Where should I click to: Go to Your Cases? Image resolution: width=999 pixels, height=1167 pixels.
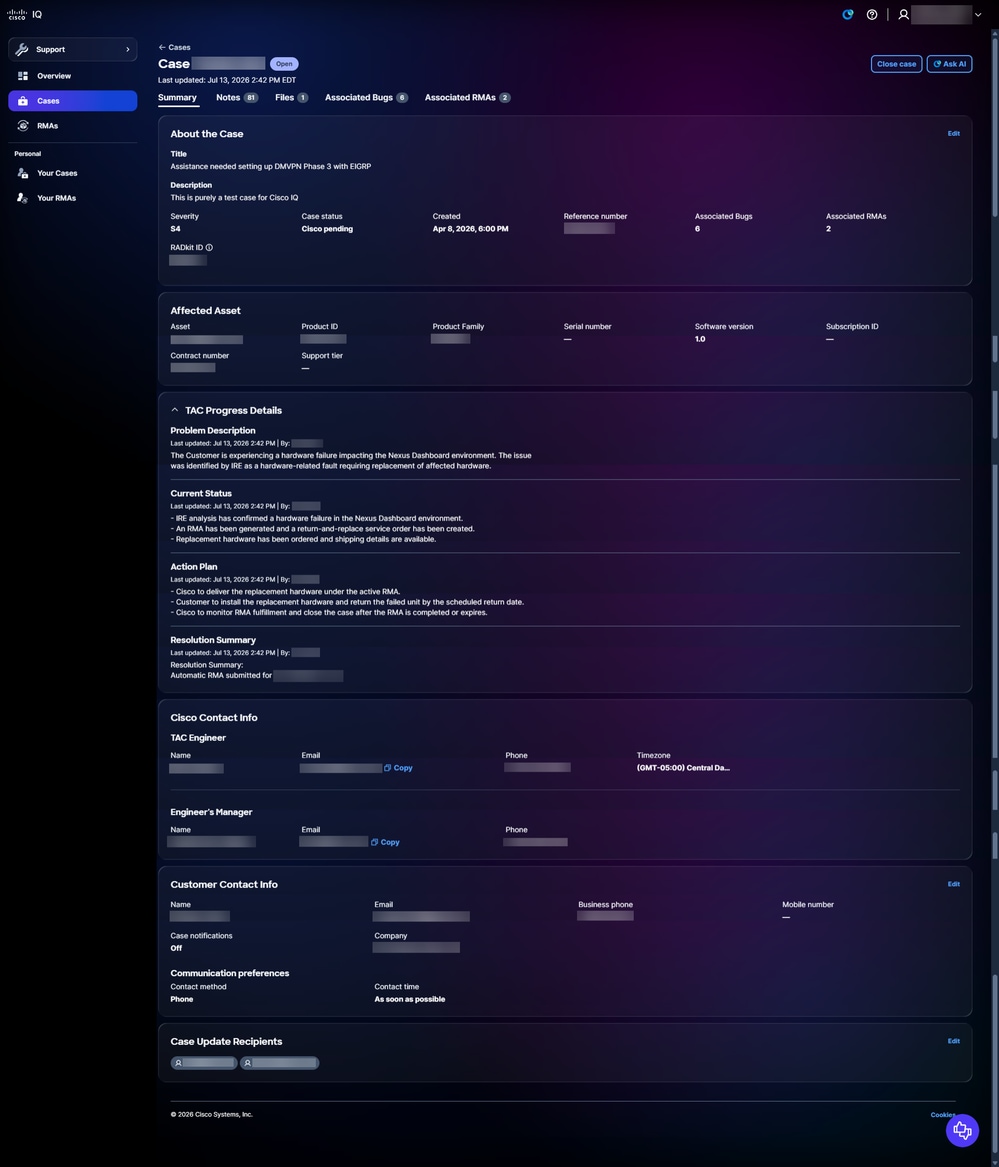72,173
